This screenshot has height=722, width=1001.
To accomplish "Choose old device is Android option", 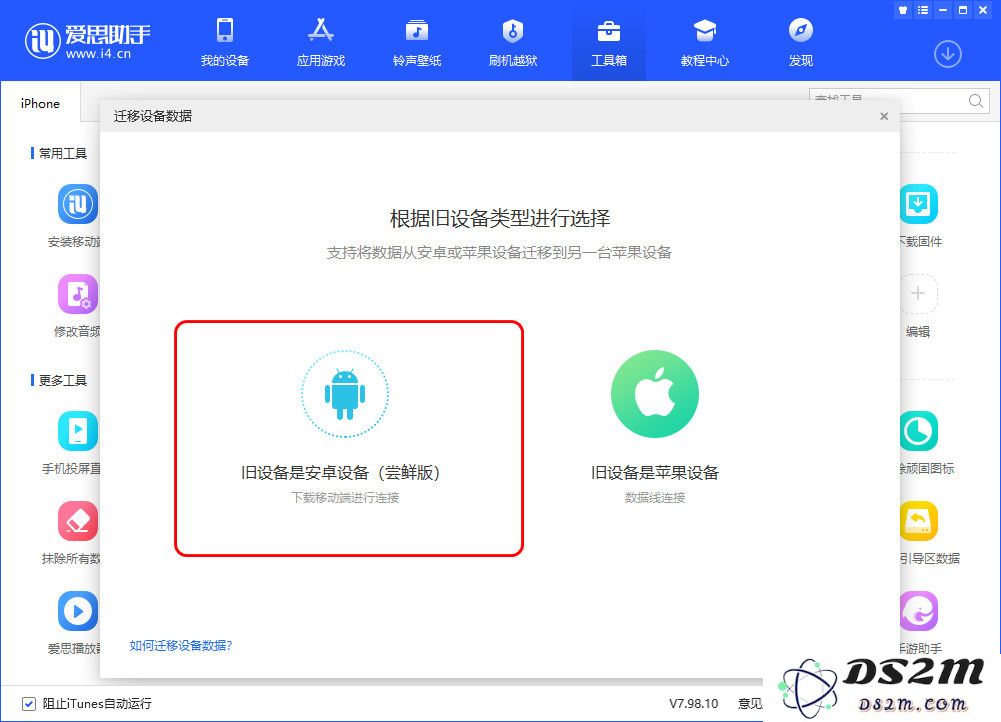I will click(x=349, y=439).
